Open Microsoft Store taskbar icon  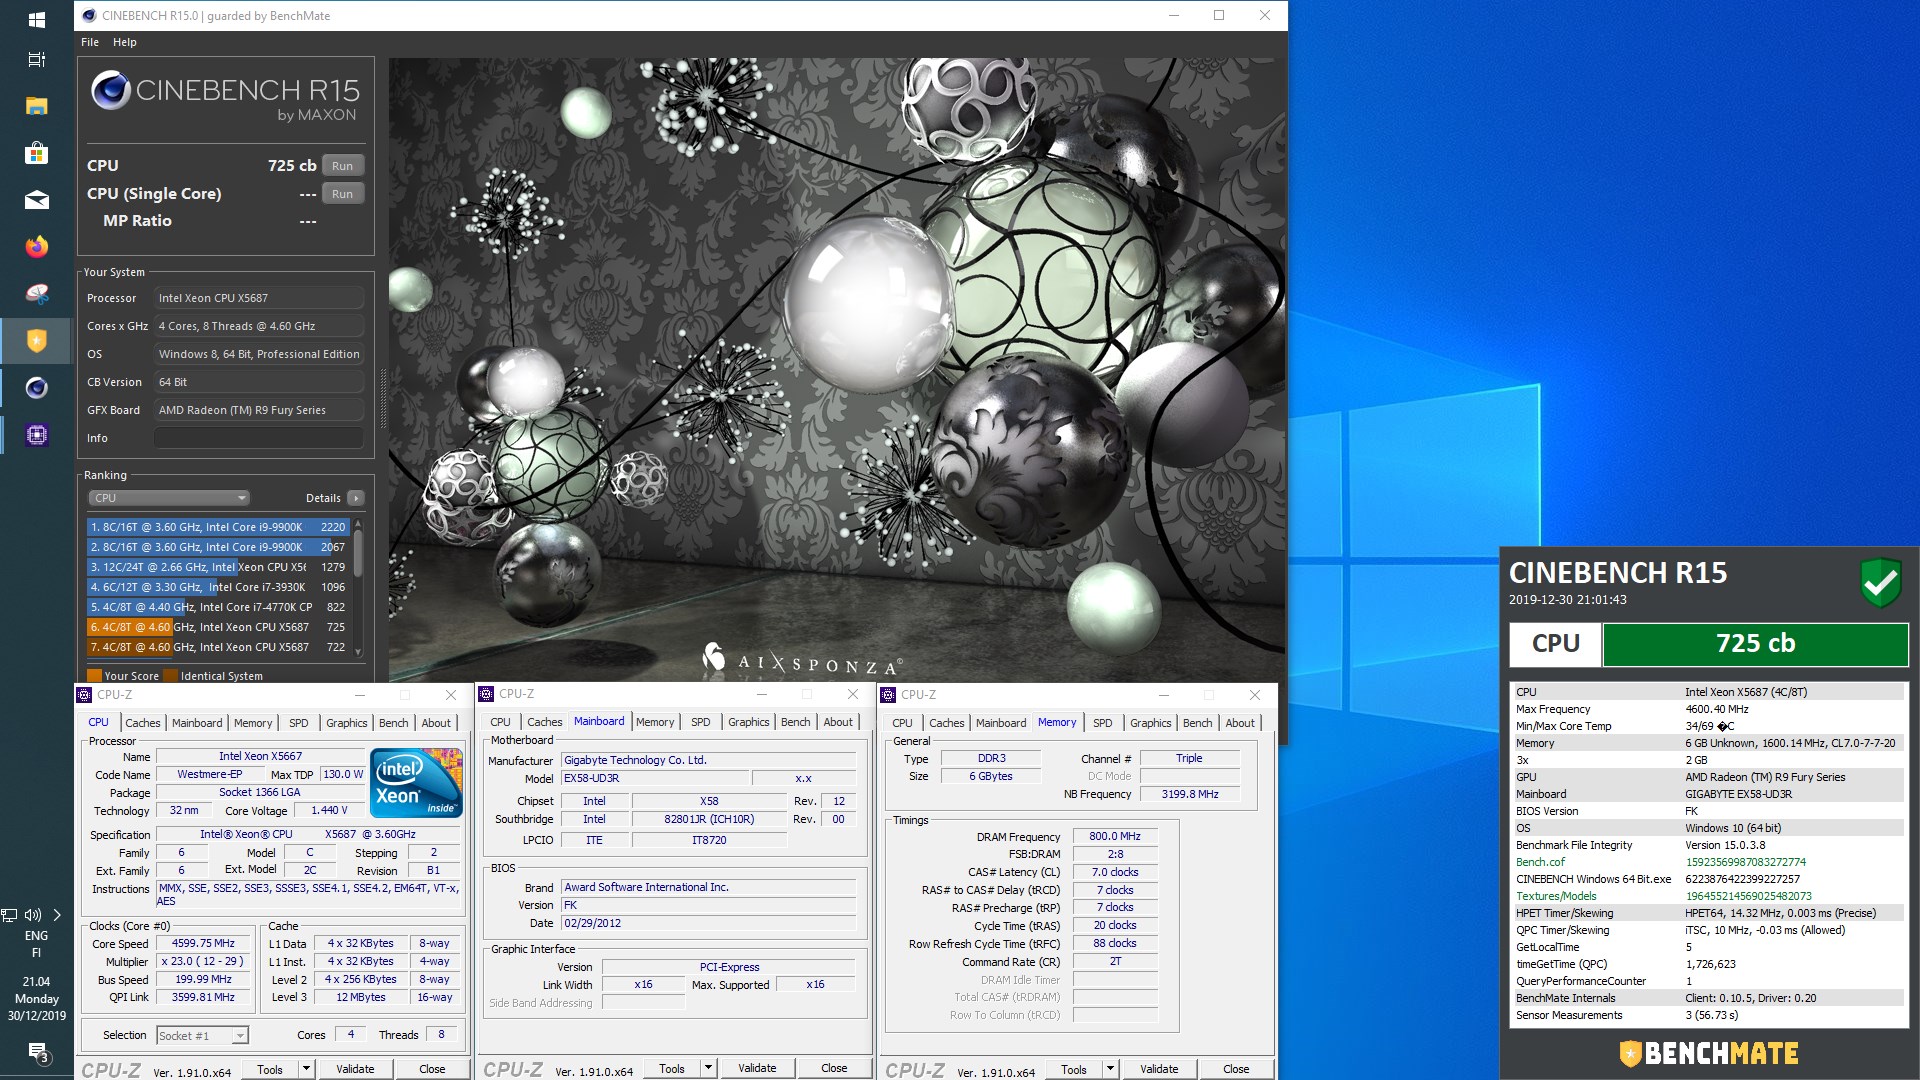tap(36, 153)
